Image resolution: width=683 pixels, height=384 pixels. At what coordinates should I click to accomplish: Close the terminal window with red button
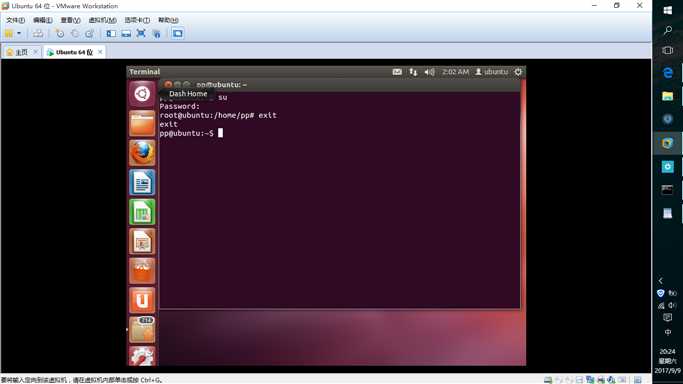click(168, 84)
